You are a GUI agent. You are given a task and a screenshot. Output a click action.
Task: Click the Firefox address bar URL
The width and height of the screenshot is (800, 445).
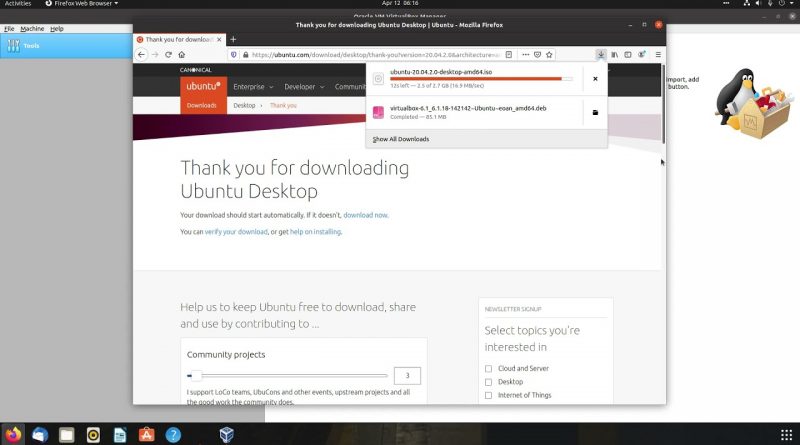coord(375,55)
